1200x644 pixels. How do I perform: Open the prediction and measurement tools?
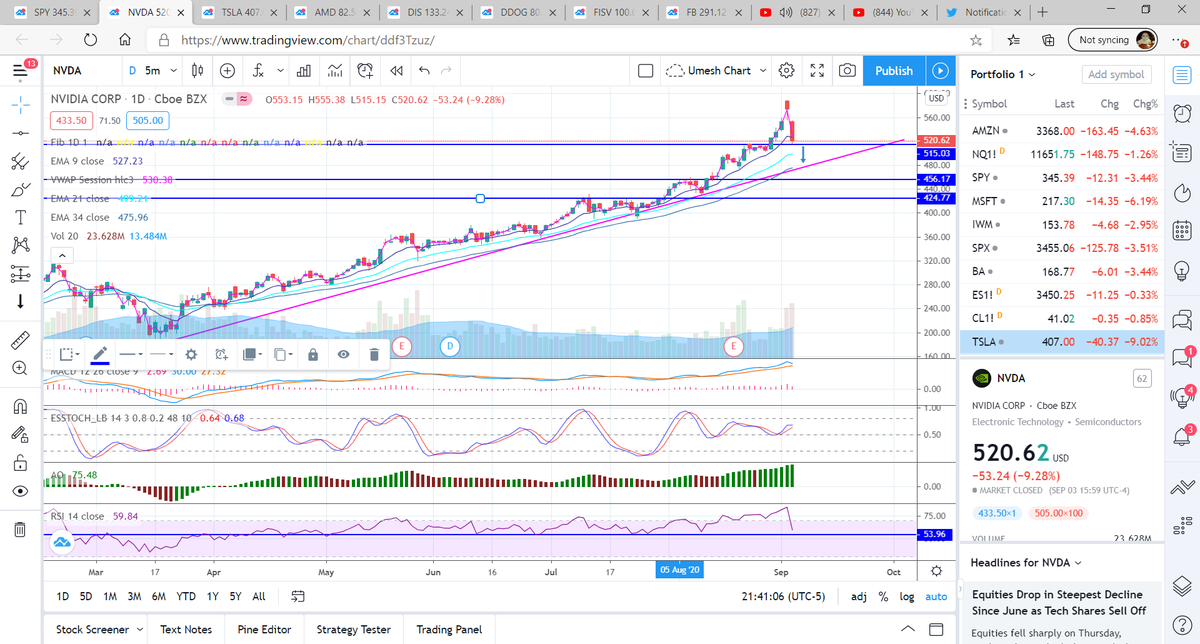[x=20, y=273]
